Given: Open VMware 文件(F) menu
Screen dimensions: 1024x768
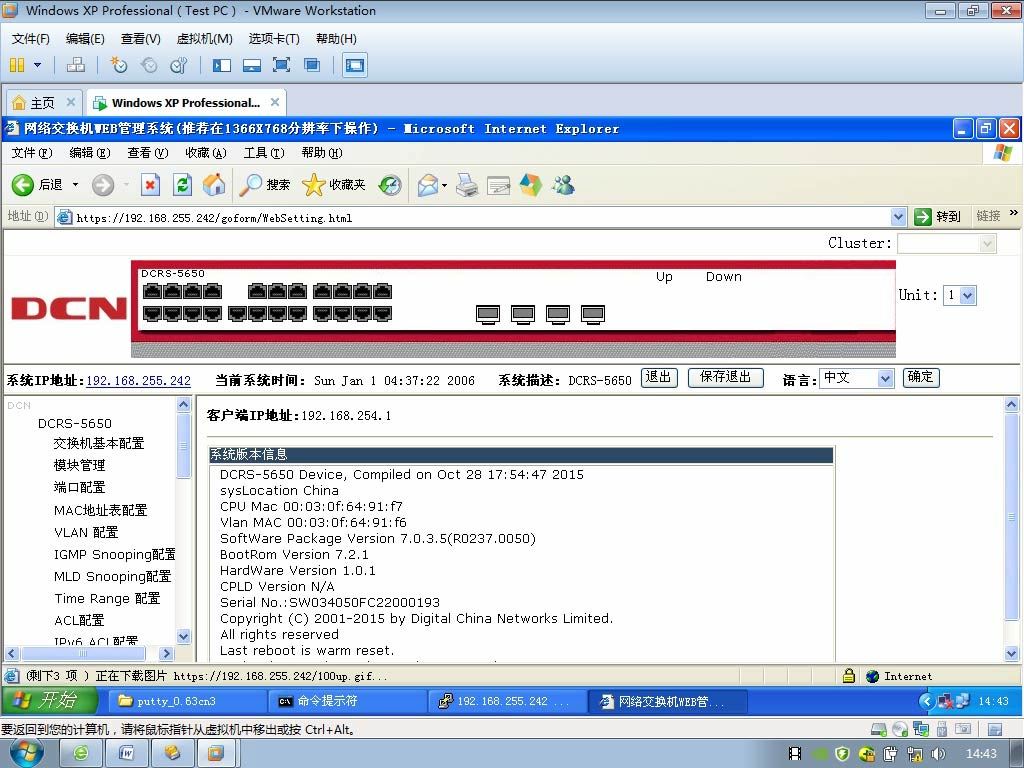Looking at the screenshot, I should point(31,39).
